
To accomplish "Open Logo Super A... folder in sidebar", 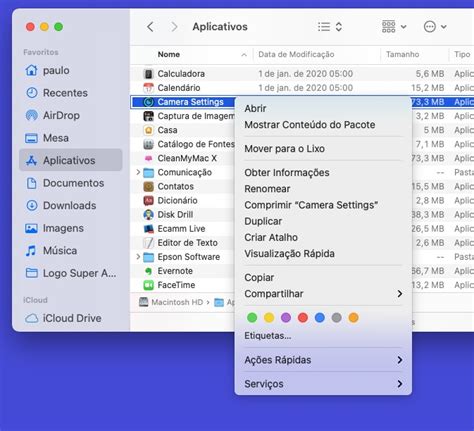I will [71, 273].
